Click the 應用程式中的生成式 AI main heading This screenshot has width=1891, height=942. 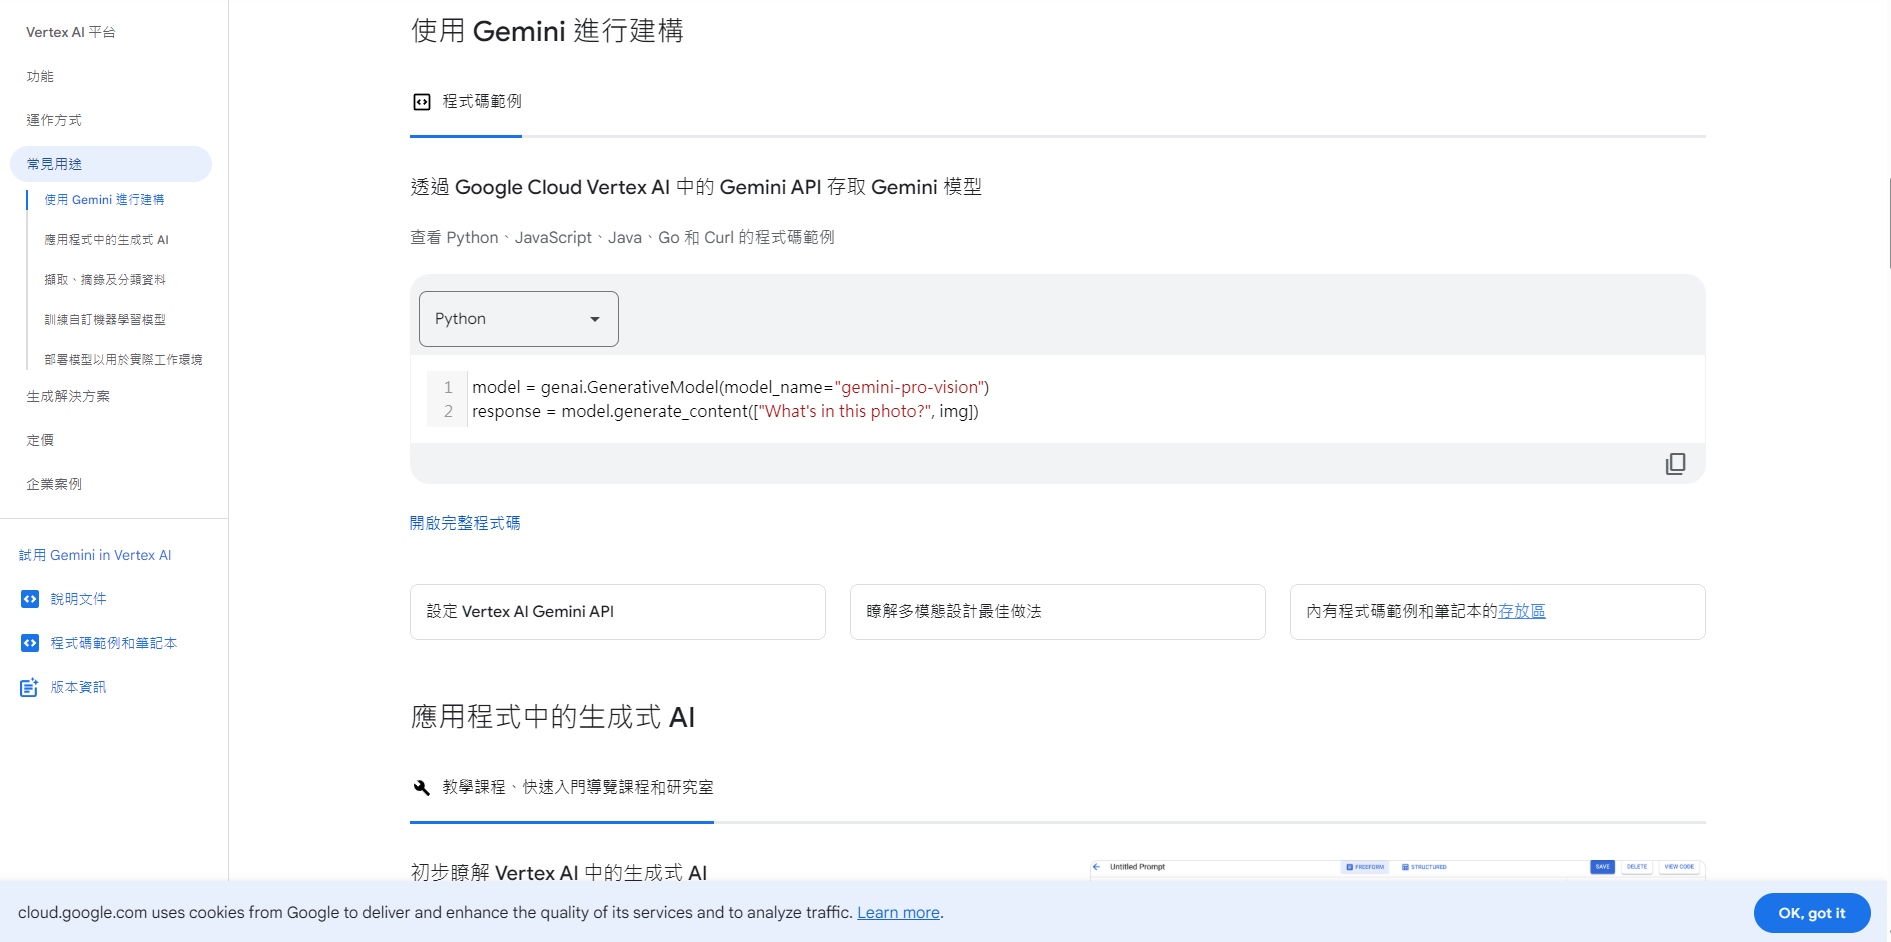pyautogui.click(x=553, y=717)
